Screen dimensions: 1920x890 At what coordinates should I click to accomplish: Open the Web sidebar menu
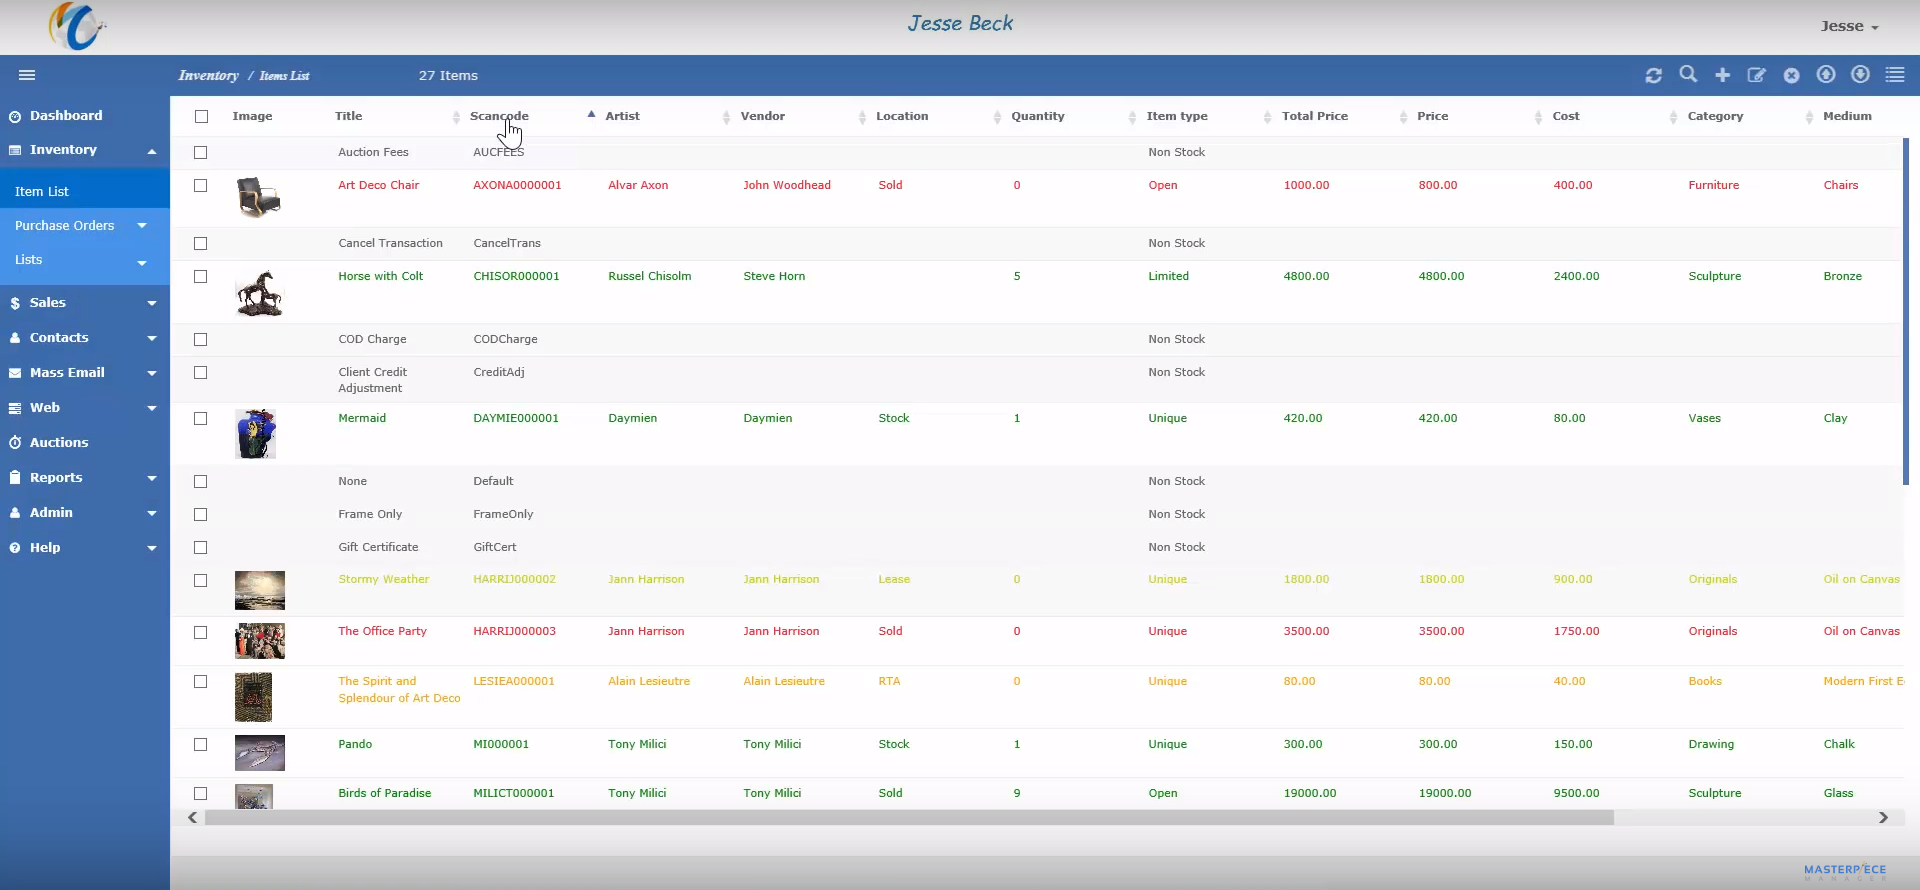pyautogui.click(x=45, y=408)
